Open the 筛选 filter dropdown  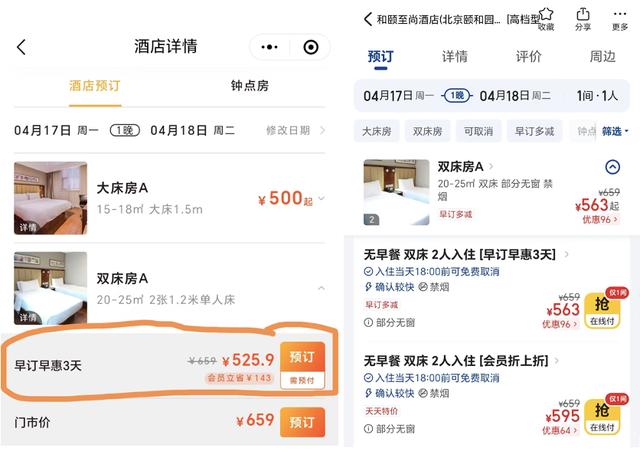click(615, 131)
